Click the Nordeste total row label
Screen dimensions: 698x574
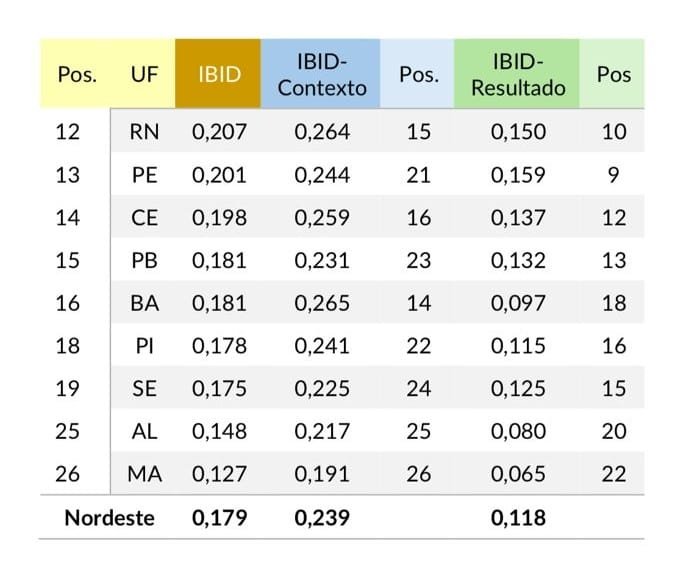pos(109,518)
